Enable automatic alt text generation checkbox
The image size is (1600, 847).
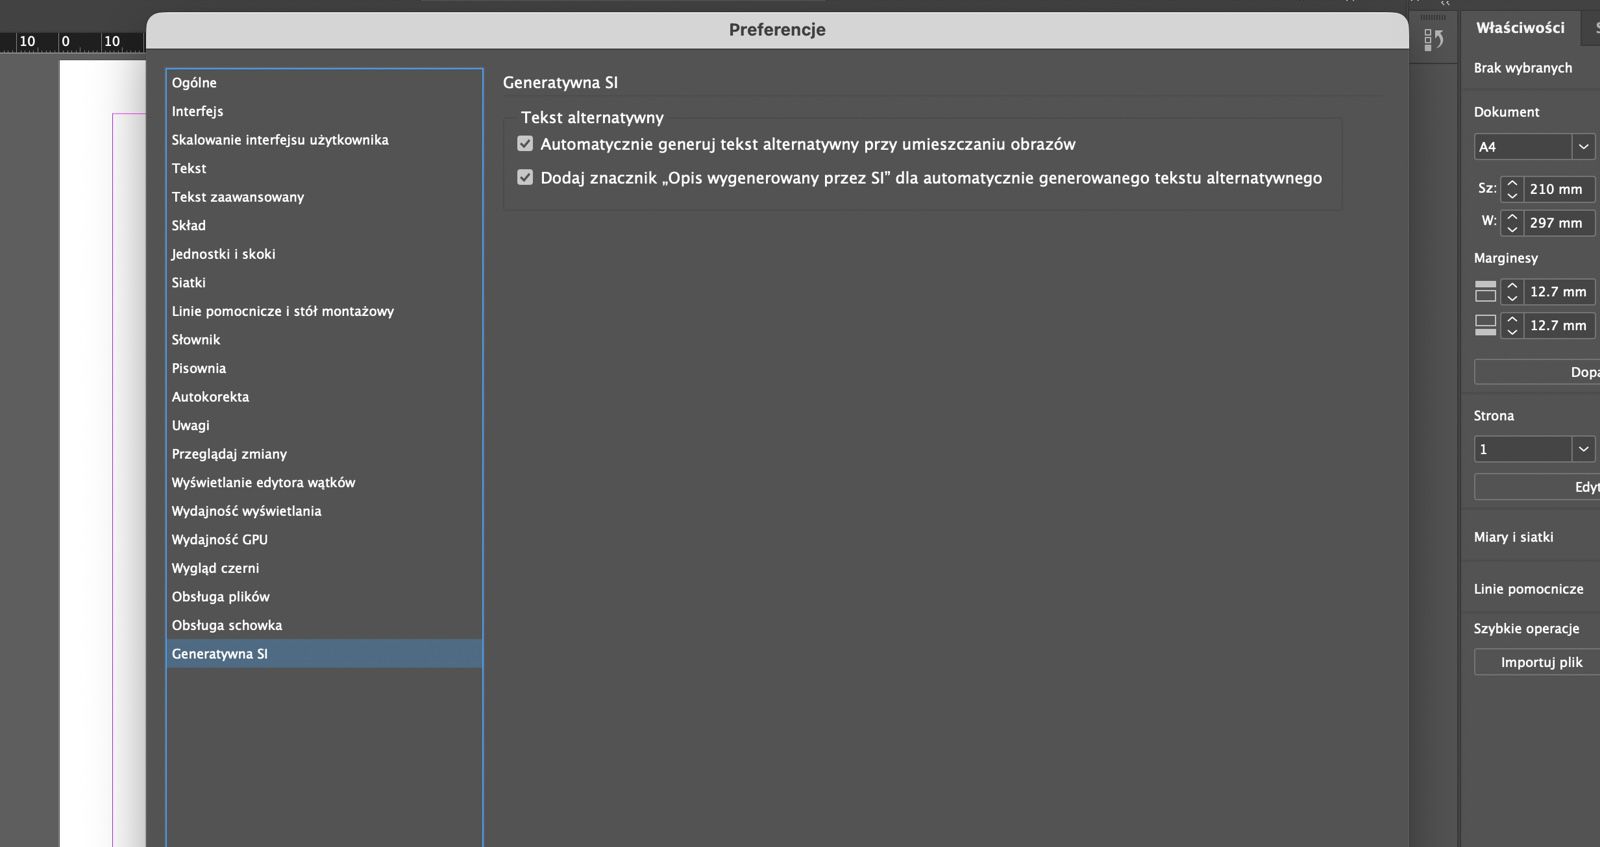pos(525,144)
